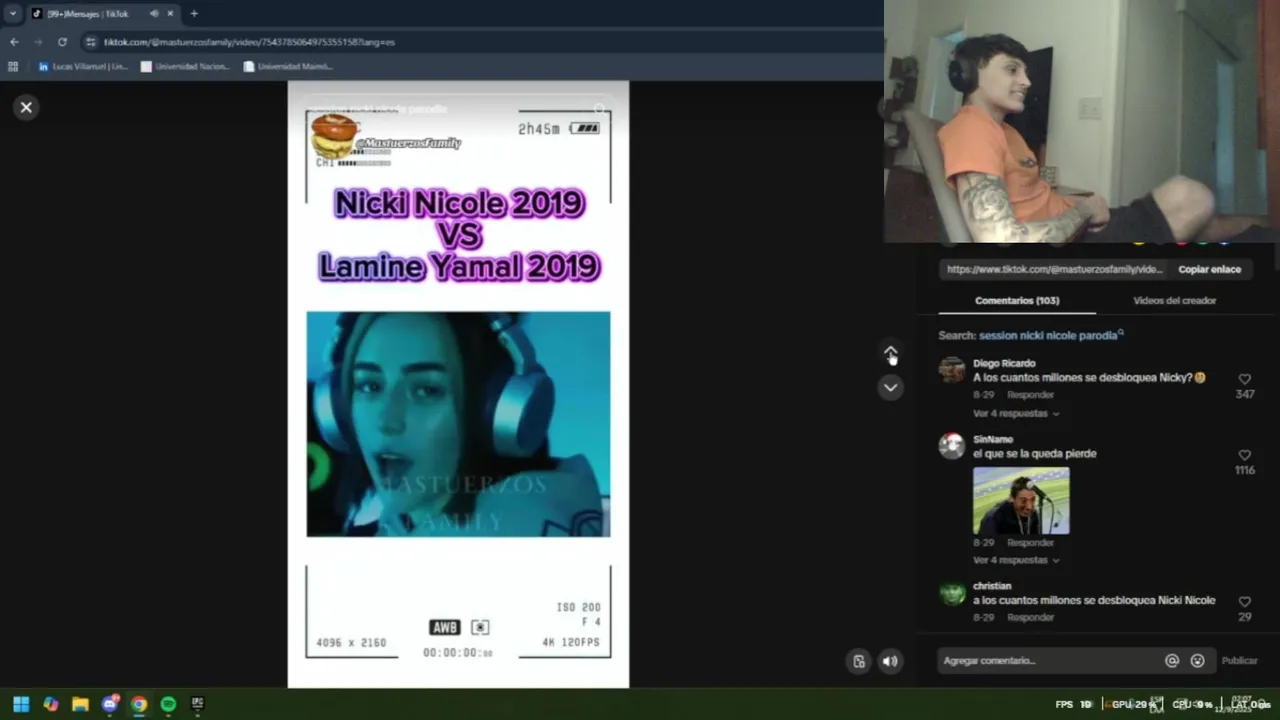Go to the next video arrow
Viewport: 1280px width, 720px height.
pyautogui.click(x=890, y=387)
